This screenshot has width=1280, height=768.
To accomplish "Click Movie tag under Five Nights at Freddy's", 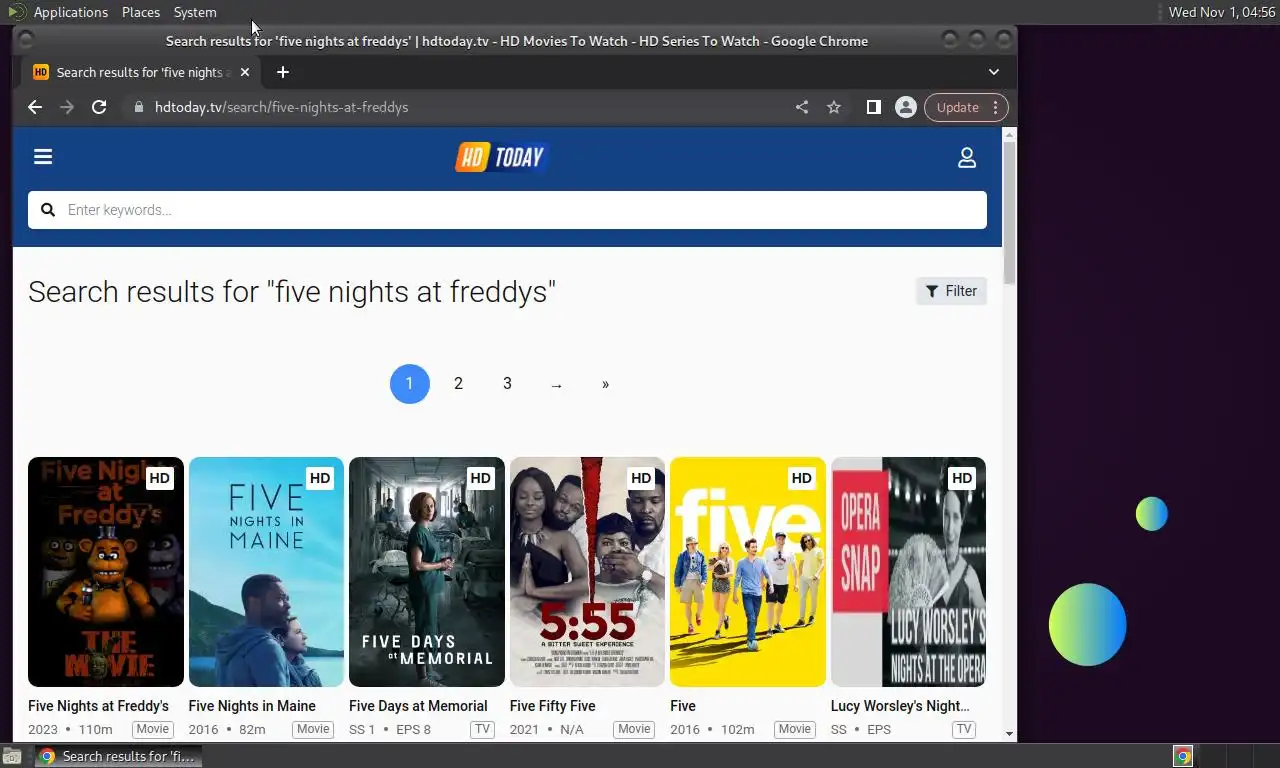I will click(153, 729).
